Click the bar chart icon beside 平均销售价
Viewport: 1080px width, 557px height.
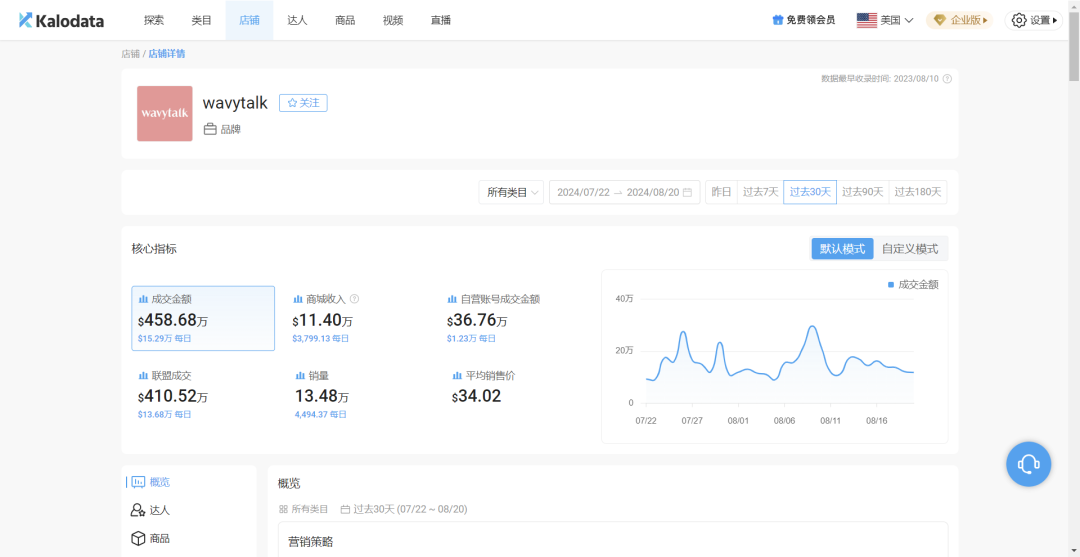point(457,376)
